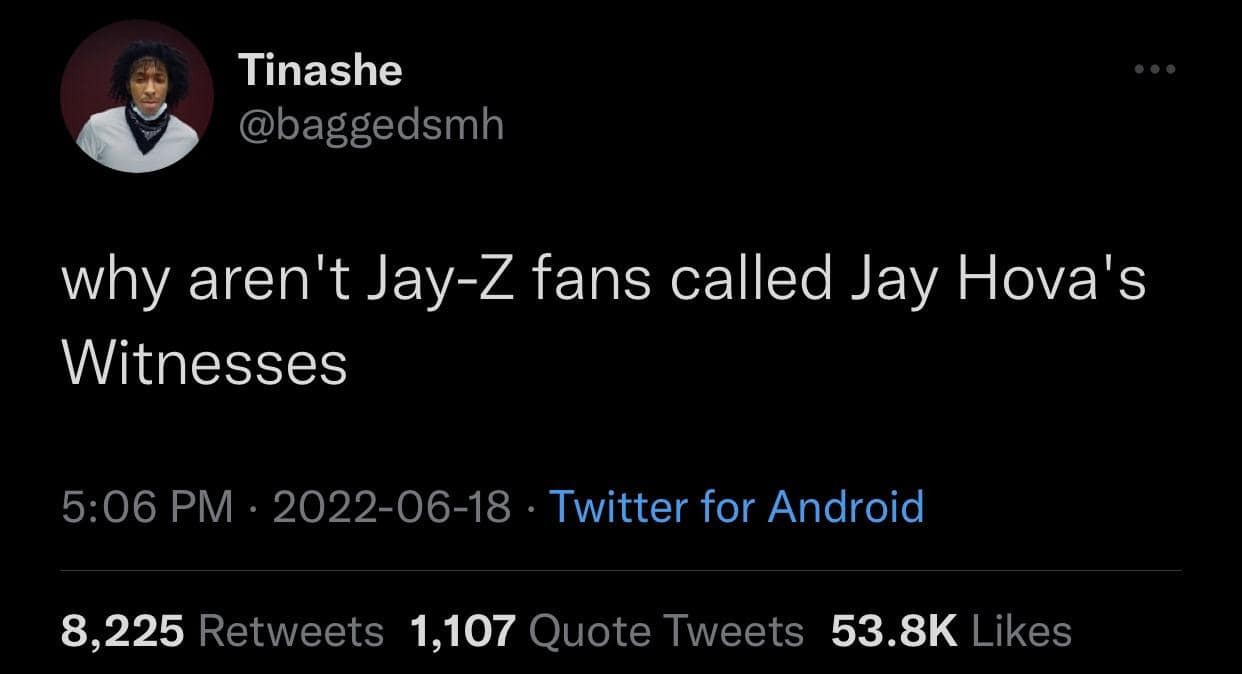Open the Likes label list
The height and width of the screenshot is (674, 1242).
pos(1021,631)
